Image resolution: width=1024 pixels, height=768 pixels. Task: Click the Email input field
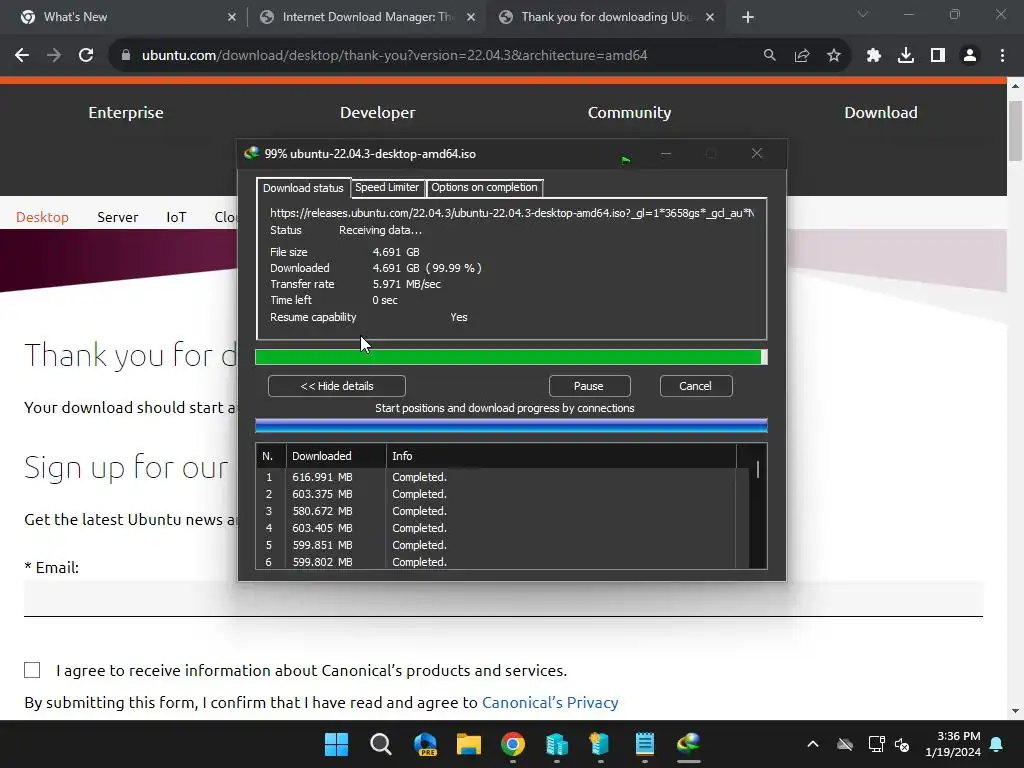click(504, 598)
